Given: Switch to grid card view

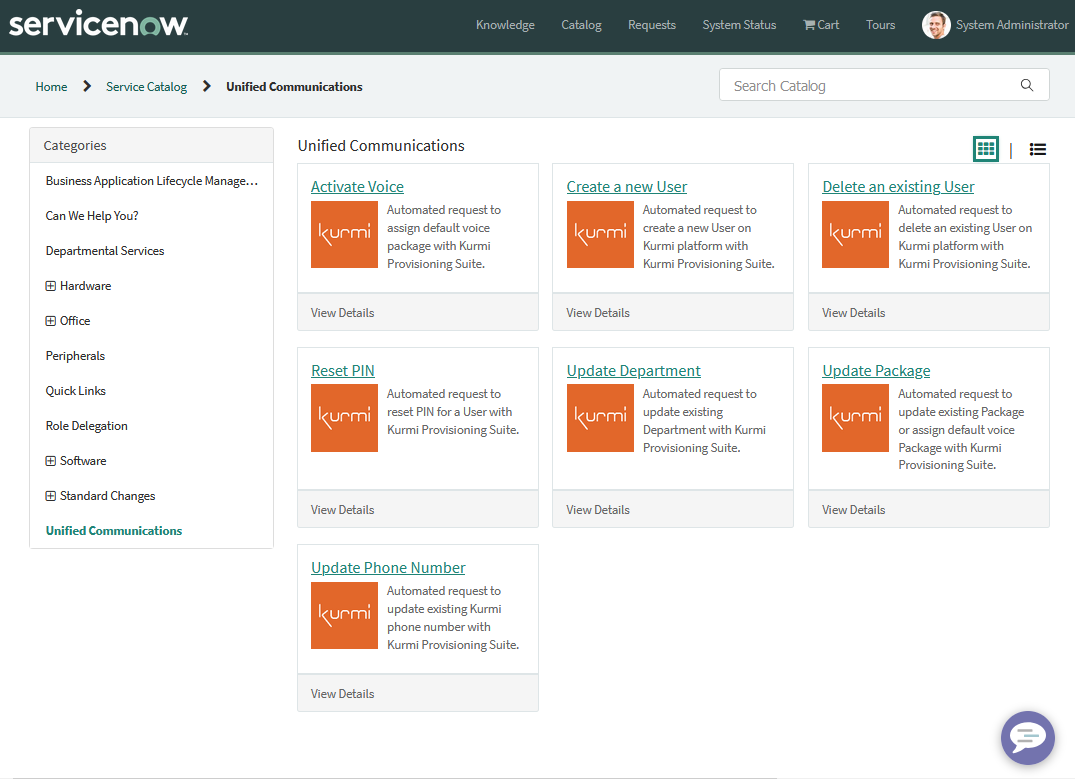Looking at the screenshot, I should point(986,149).
